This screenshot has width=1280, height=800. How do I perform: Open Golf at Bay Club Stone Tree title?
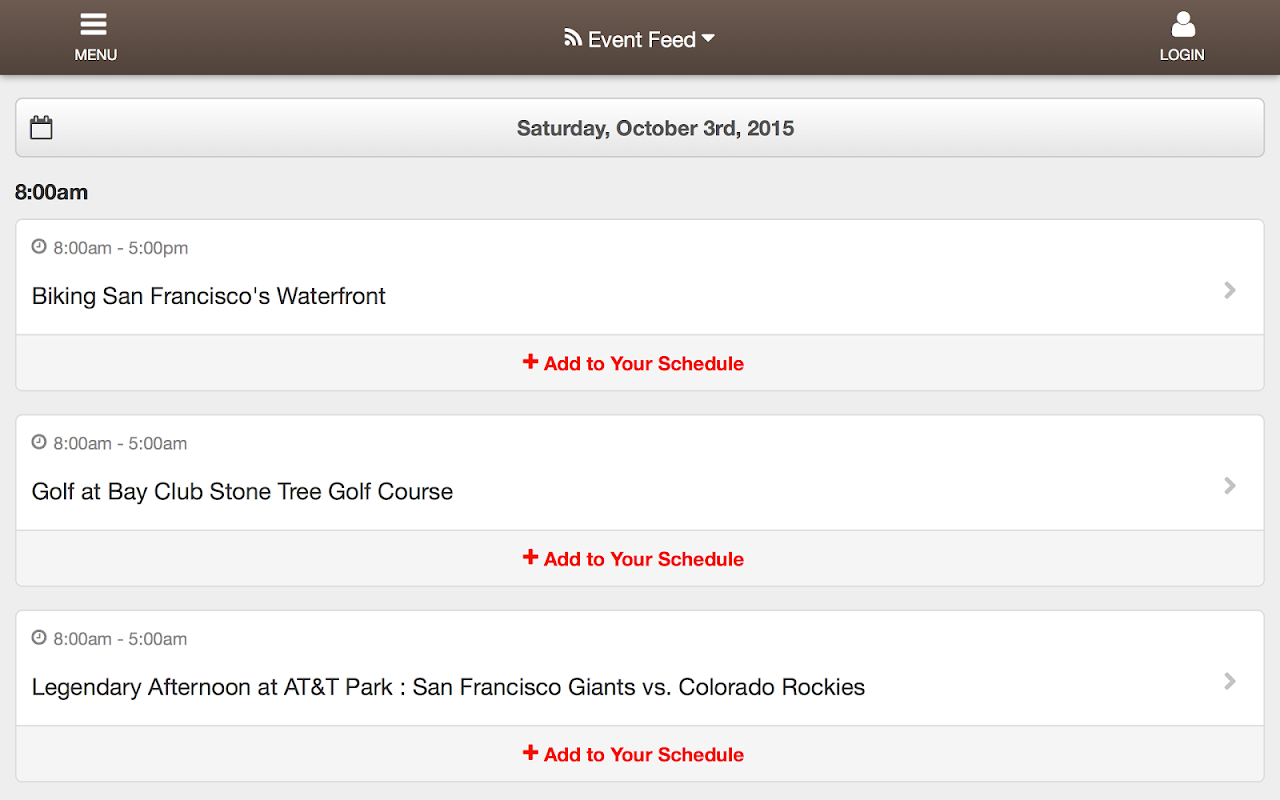click(242, 492)
